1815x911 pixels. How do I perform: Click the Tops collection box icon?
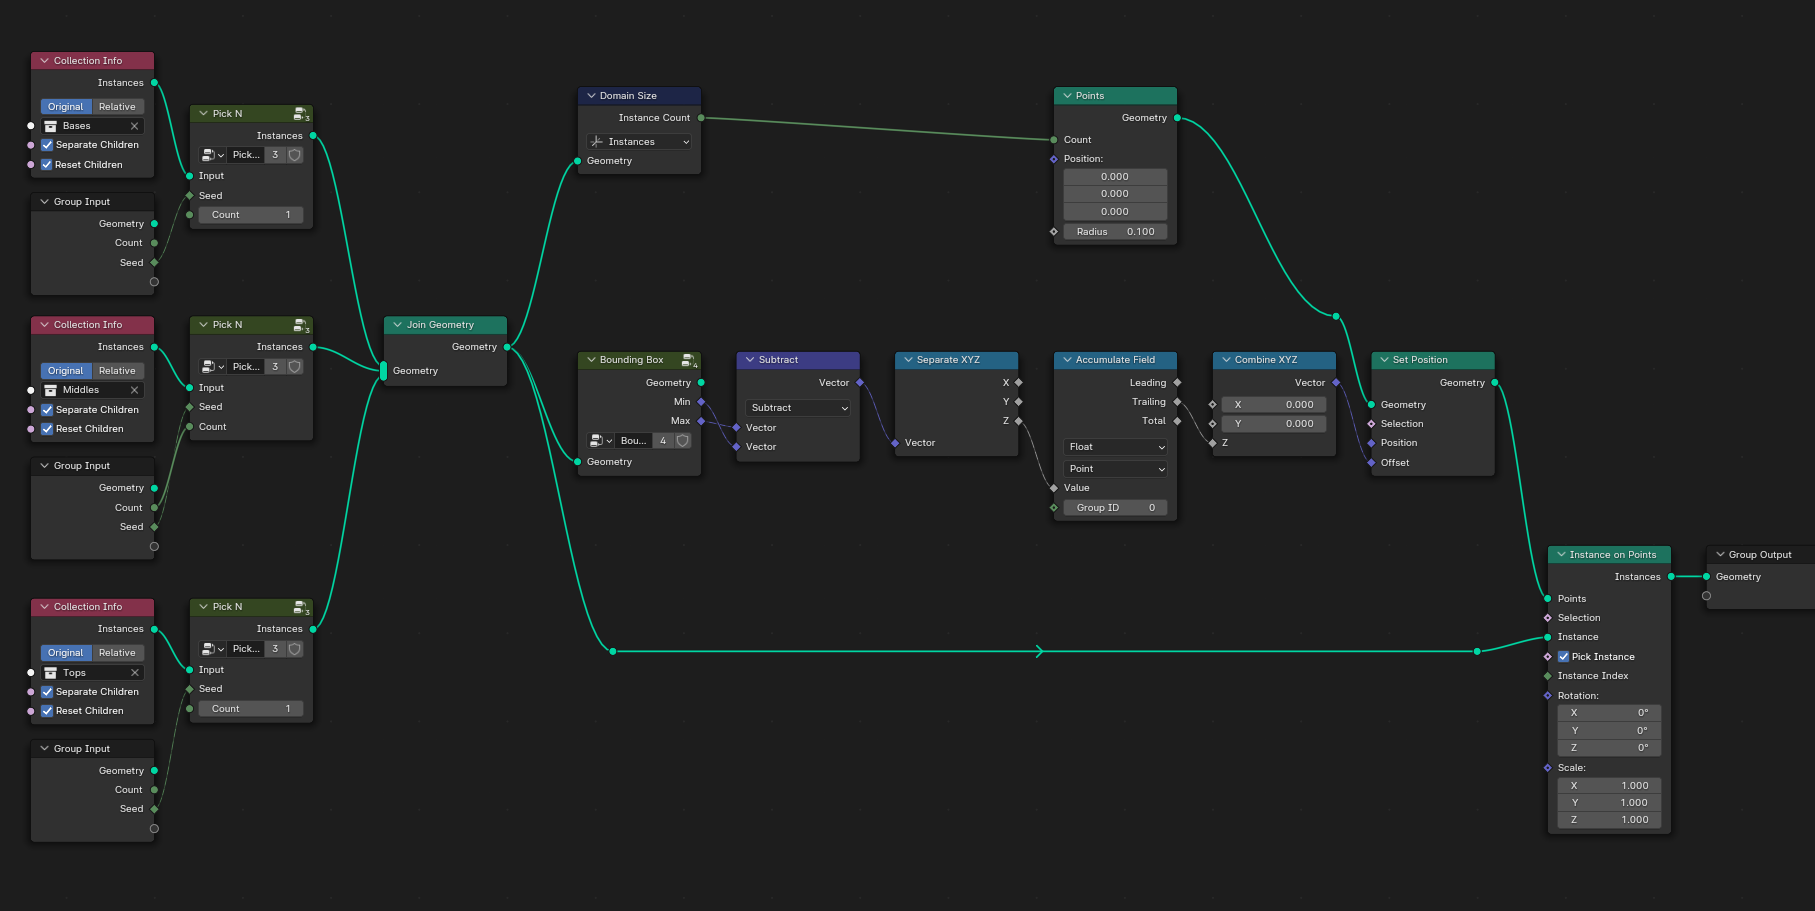(x=51, y=673)
